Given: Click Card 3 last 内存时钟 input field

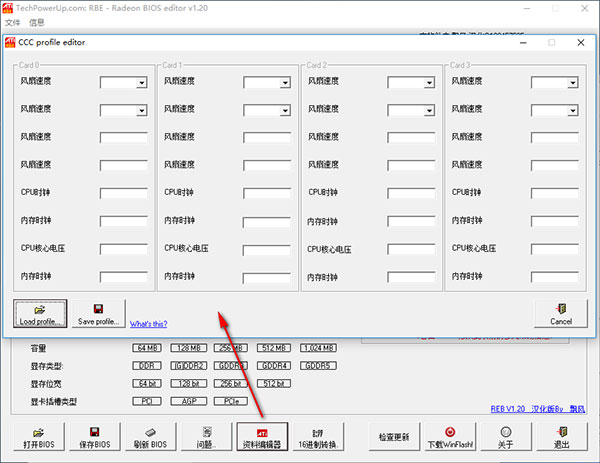Looking at the screenshot, I should coord(555,277).
